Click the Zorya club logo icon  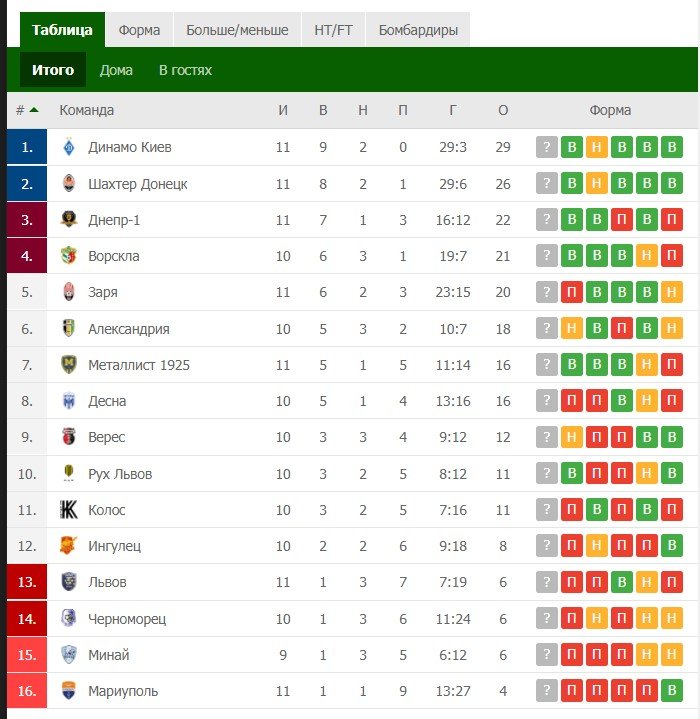pos(69,292)
